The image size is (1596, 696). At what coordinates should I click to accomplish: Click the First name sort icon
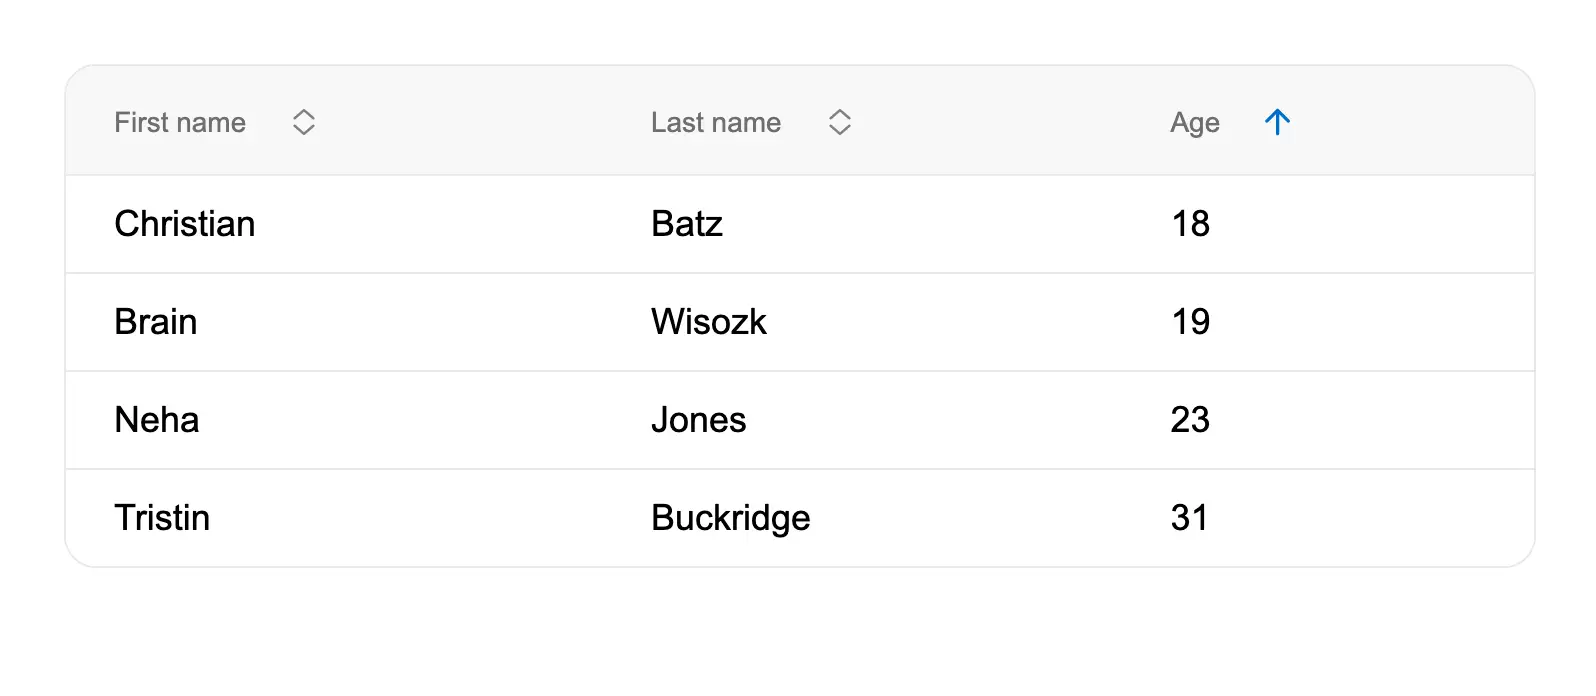(304, 122)
